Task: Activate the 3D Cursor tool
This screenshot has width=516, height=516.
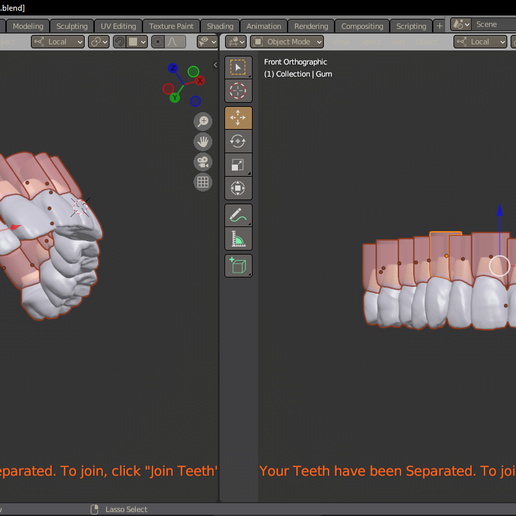Action: click(x=238, y=91)
